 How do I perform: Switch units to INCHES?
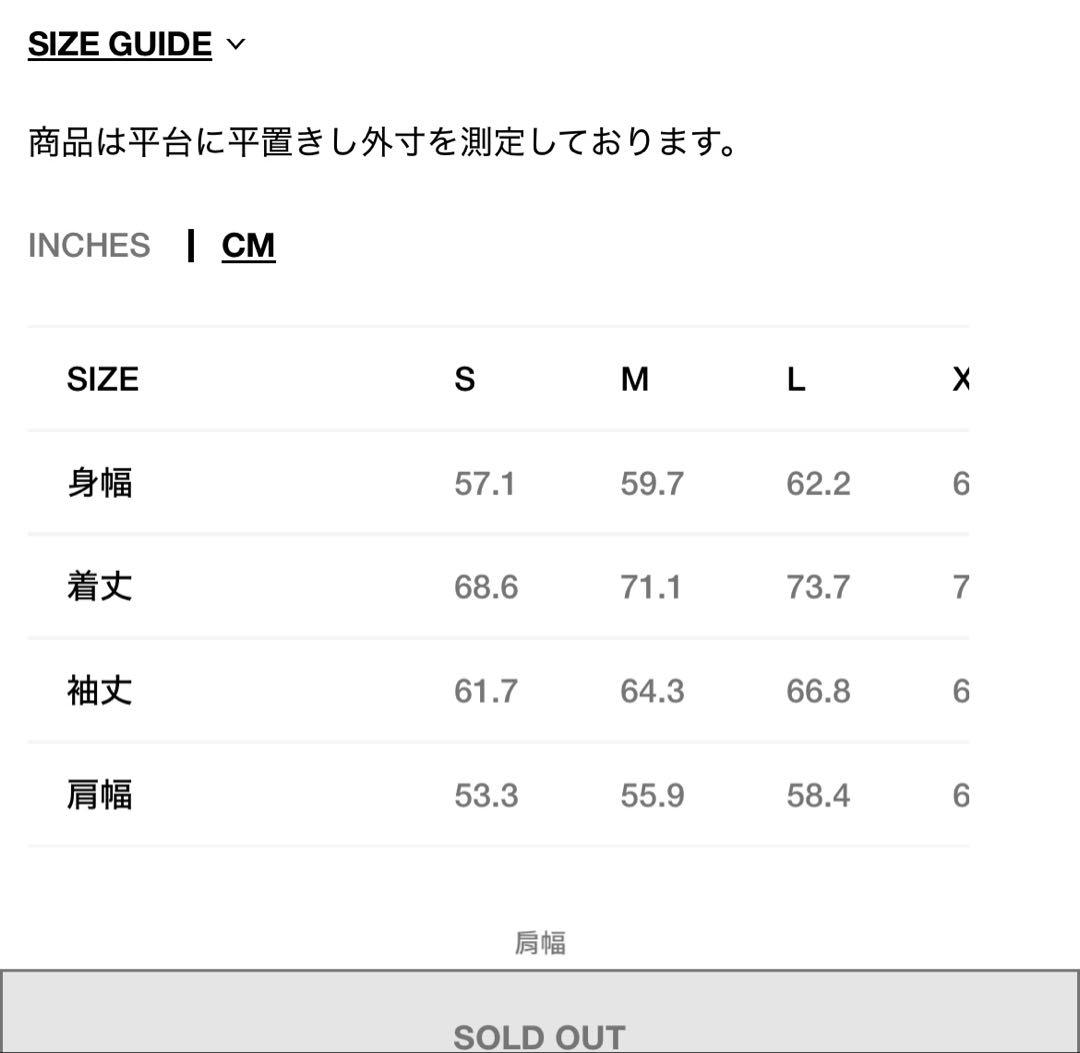(90, 245)
